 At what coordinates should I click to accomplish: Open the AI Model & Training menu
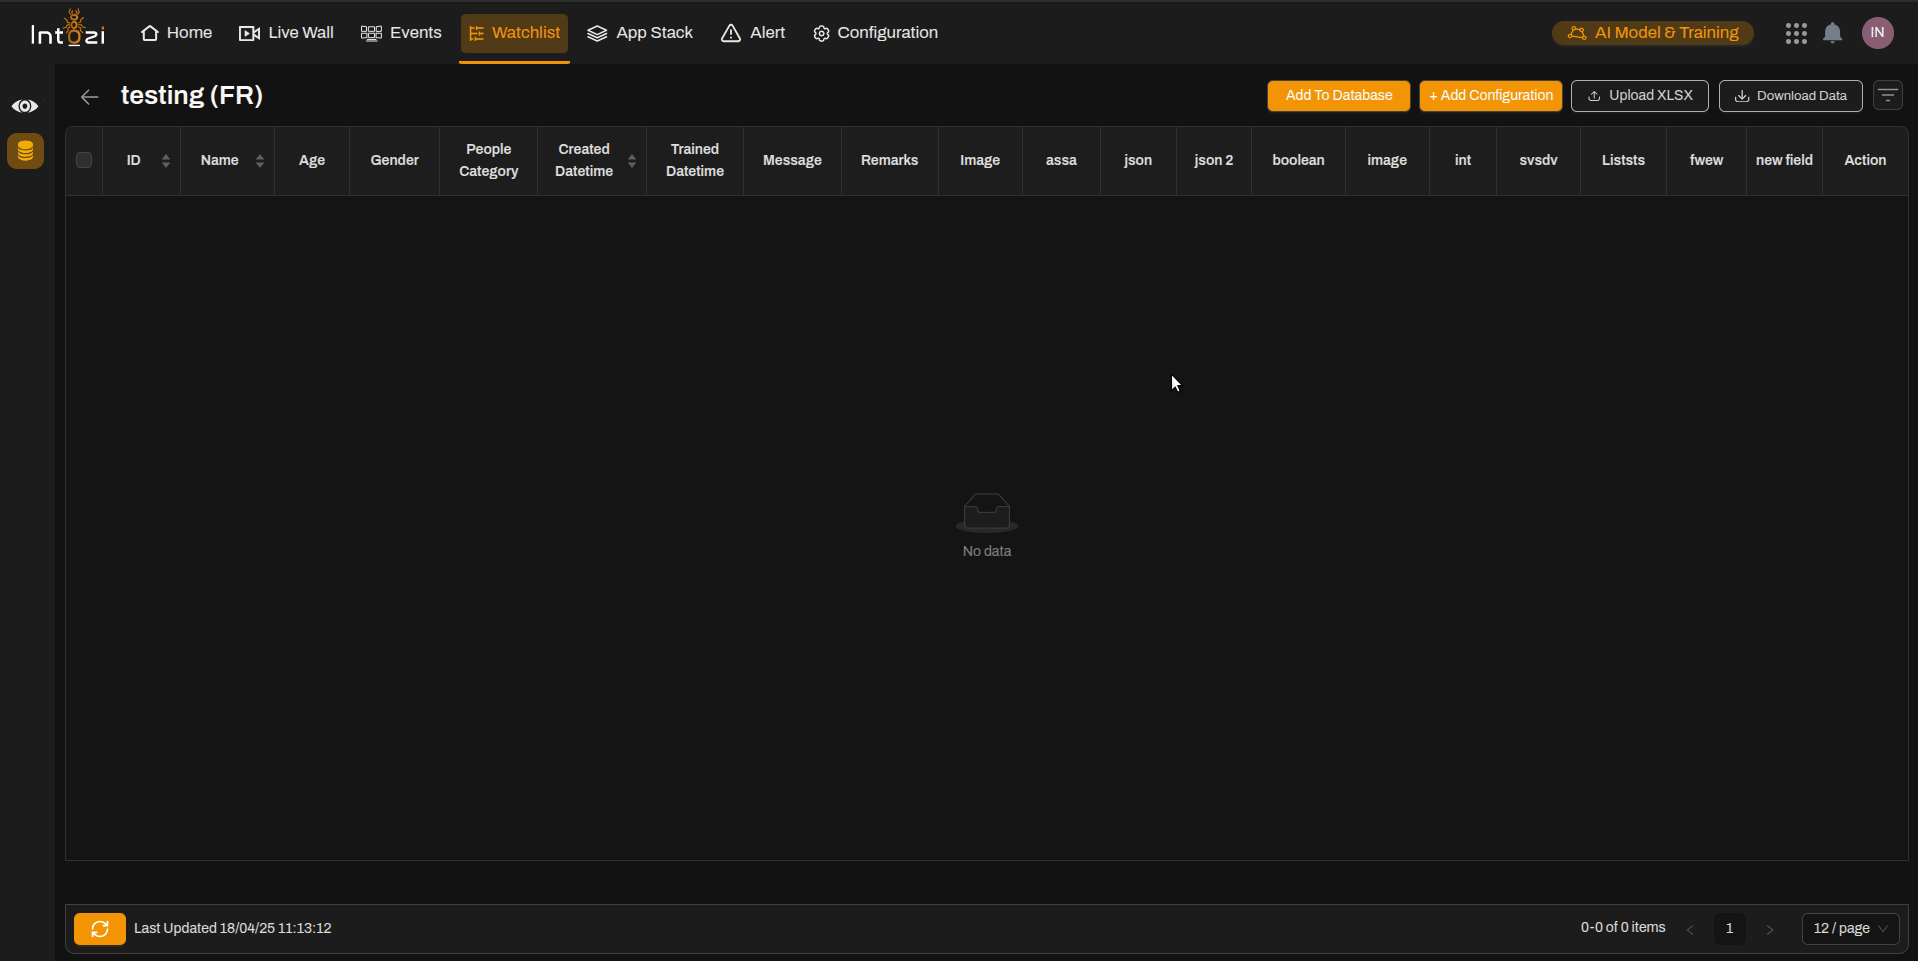(x=1652, y=32)
